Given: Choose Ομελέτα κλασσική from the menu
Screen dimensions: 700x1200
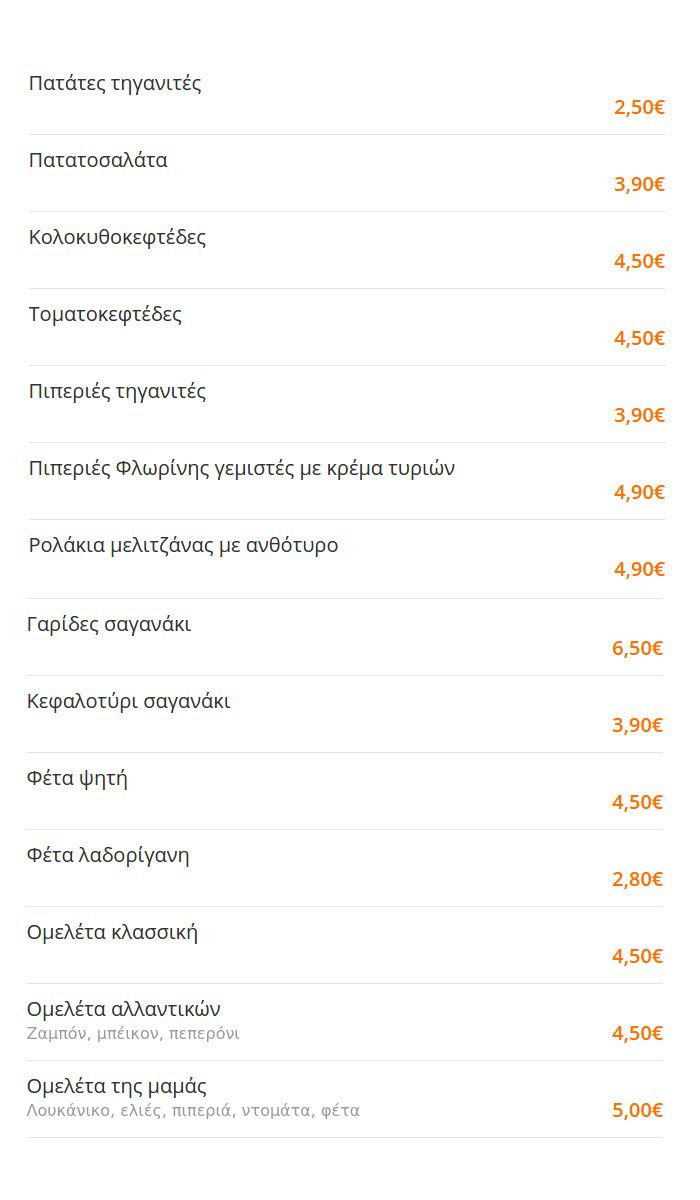Looking at the screenshot, I should click(344, 945).
